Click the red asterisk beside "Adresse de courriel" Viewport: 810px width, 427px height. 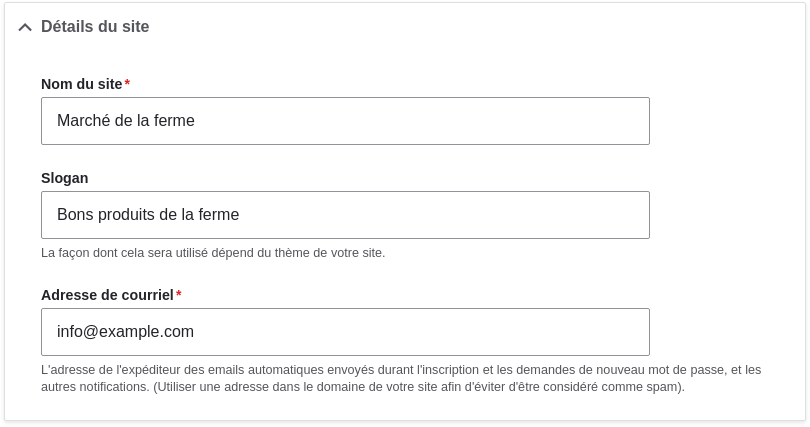coord(179,294)
